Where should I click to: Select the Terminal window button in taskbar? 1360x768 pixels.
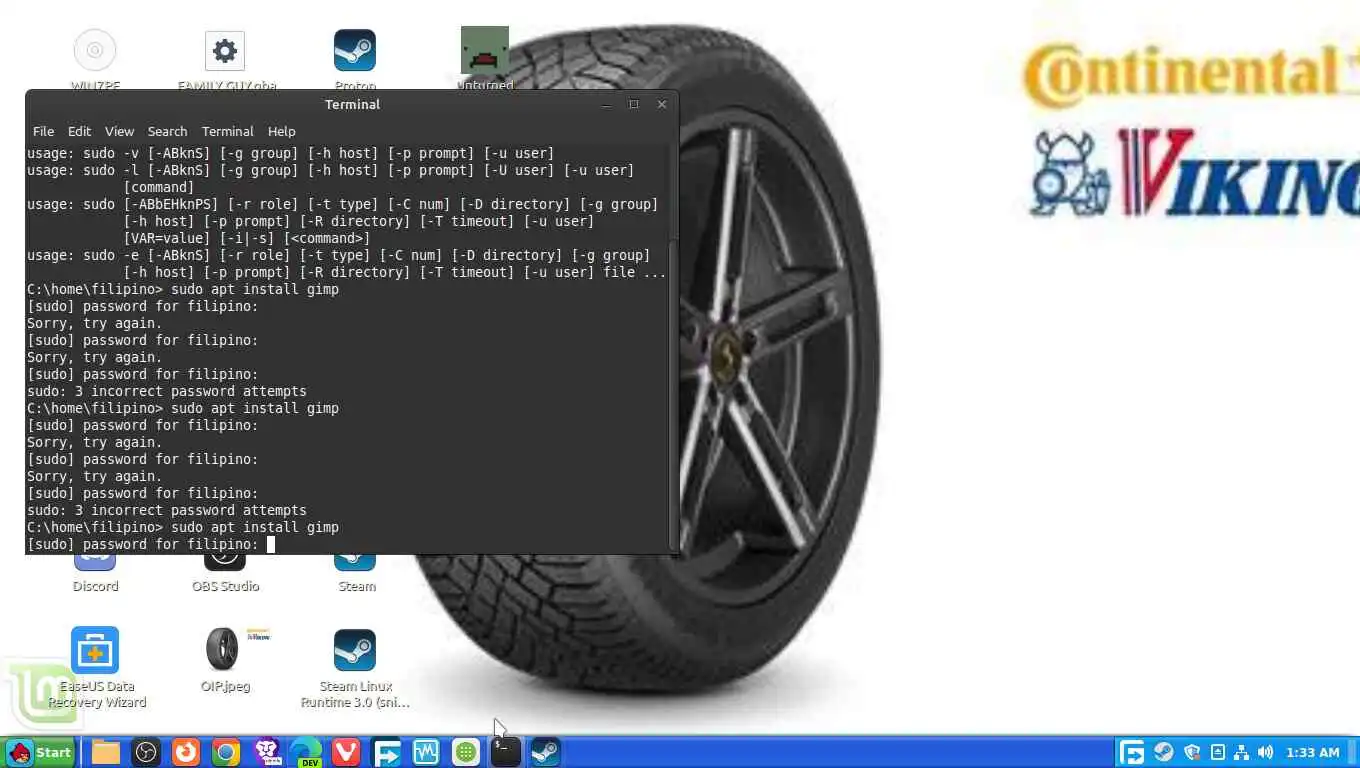point(506,752)
